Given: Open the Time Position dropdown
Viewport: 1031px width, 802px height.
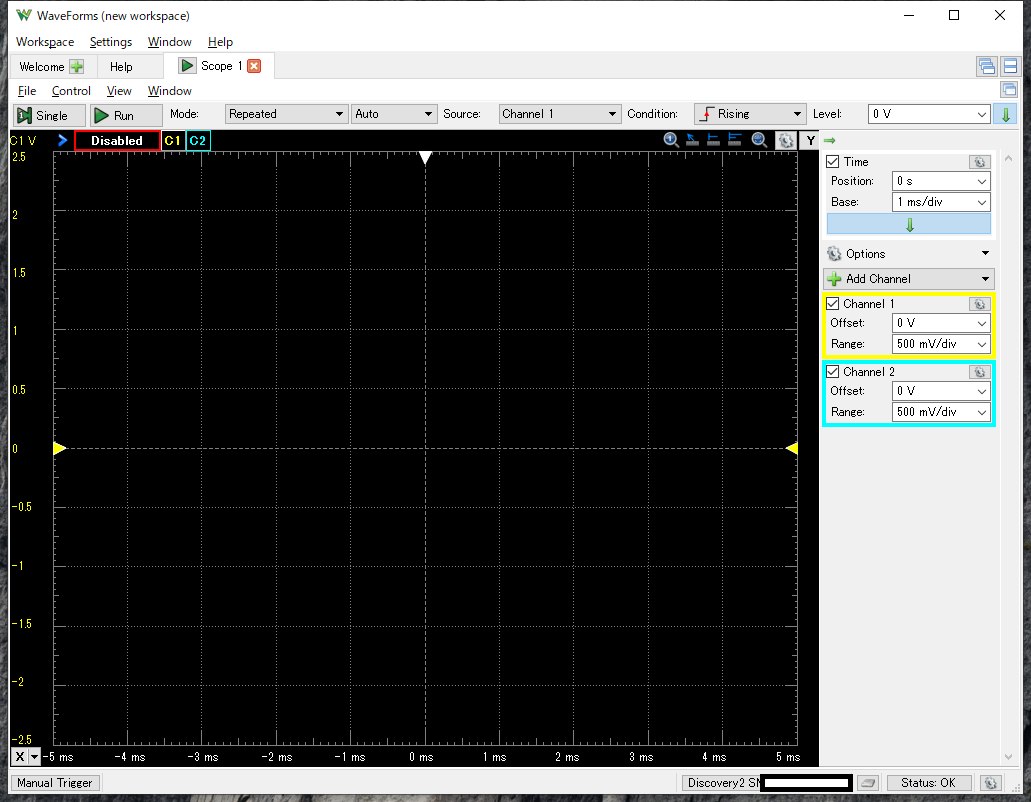Looking at the screenshot, I should point(941,181).
